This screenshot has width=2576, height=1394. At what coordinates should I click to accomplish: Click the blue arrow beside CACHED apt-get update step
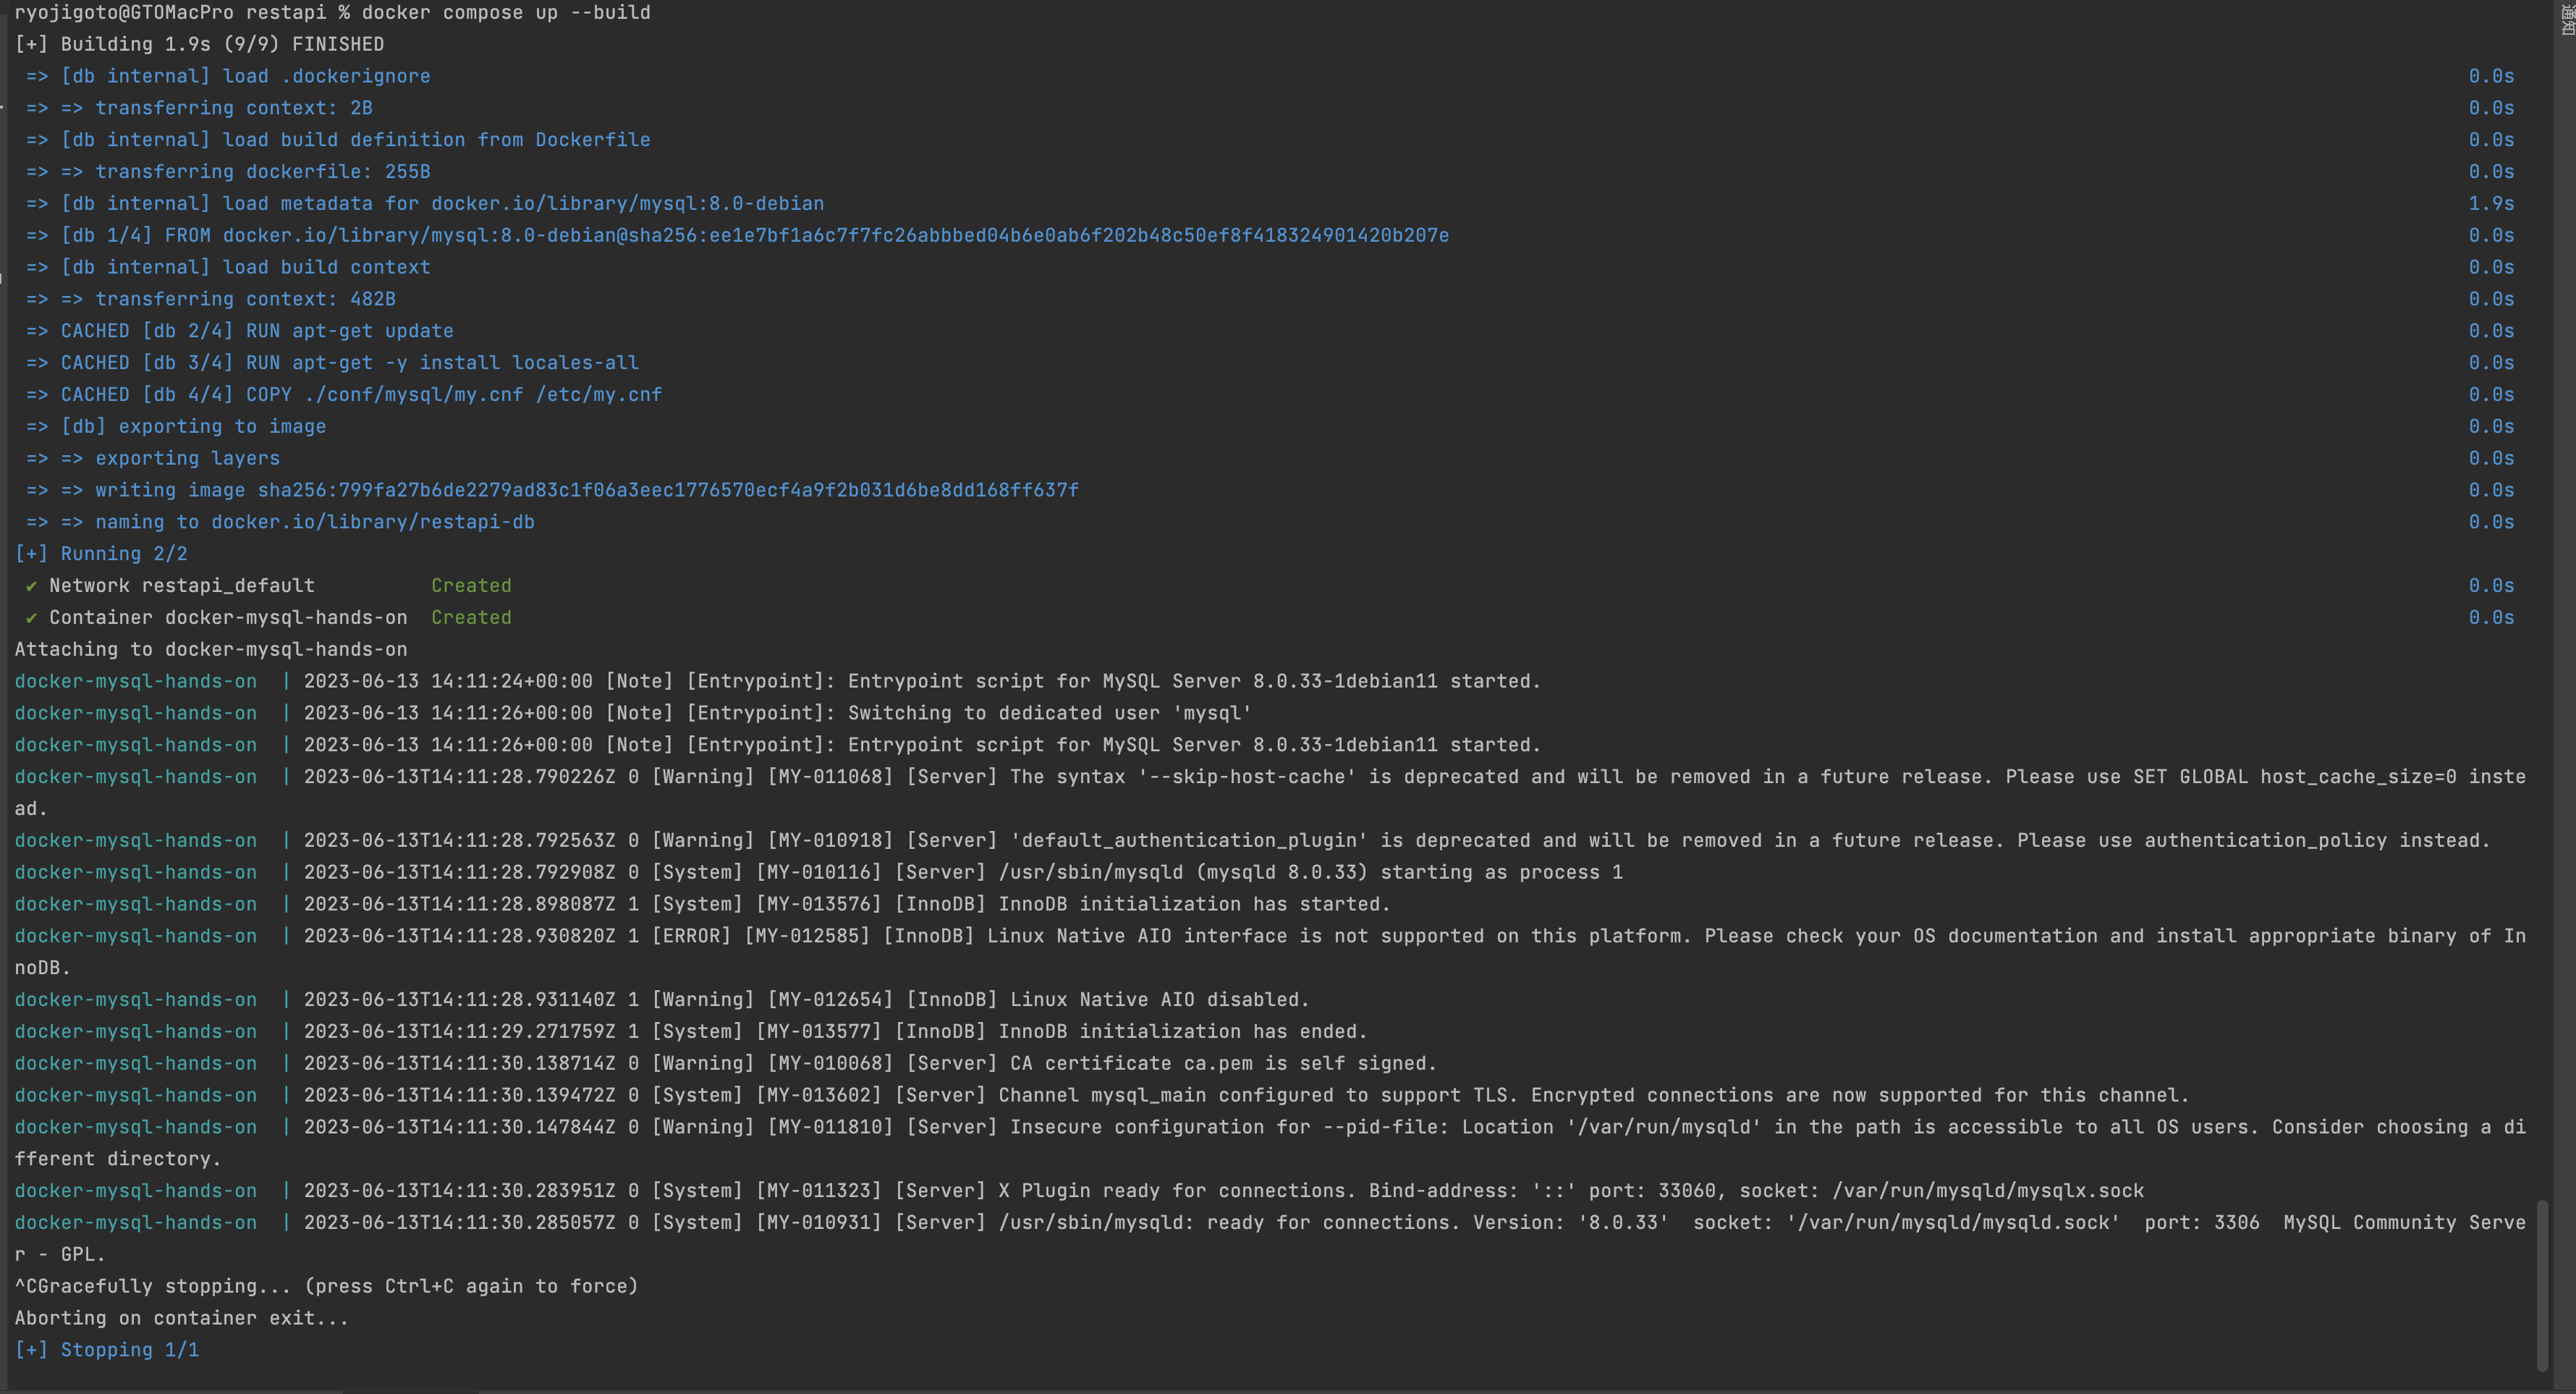pyautogui.click(x=36, y=330)
